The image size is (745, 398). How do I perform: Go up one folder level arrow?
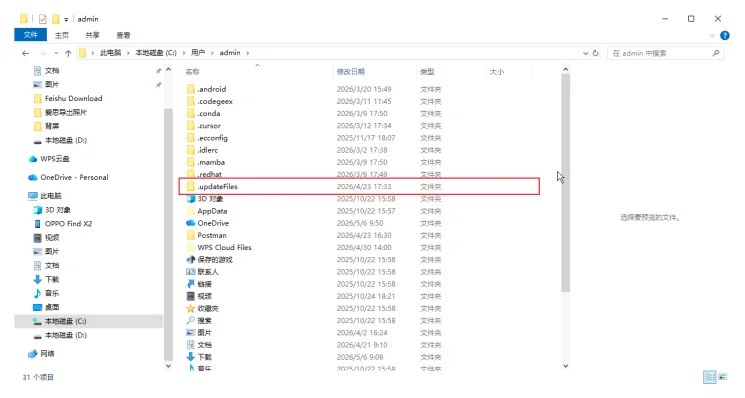(x=68, y=53)
